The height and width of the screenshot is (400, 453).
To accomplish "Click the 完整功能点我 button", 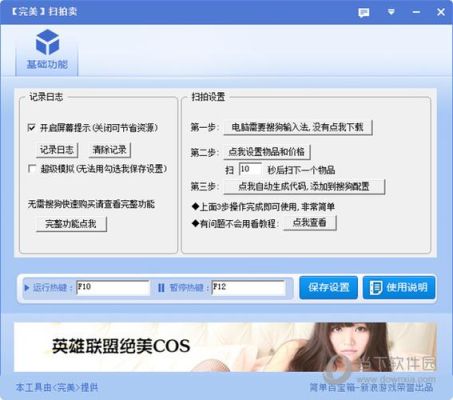I will (x=71, y=224).
